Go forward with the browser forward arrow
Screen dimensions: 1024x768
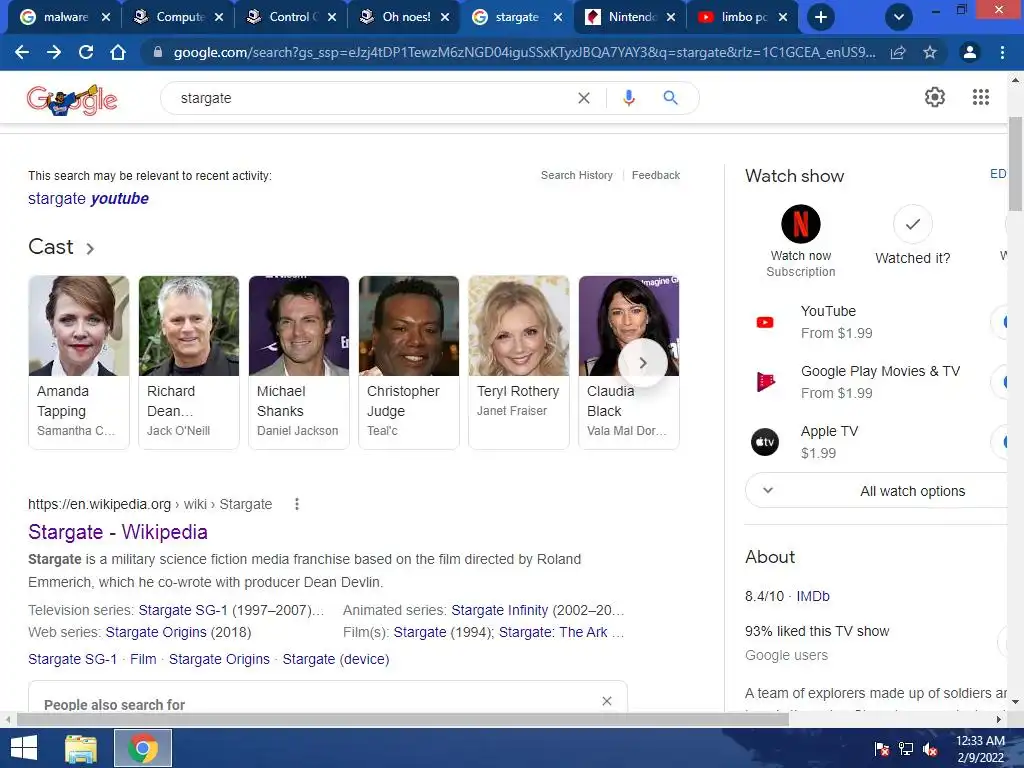click(54, 52)
